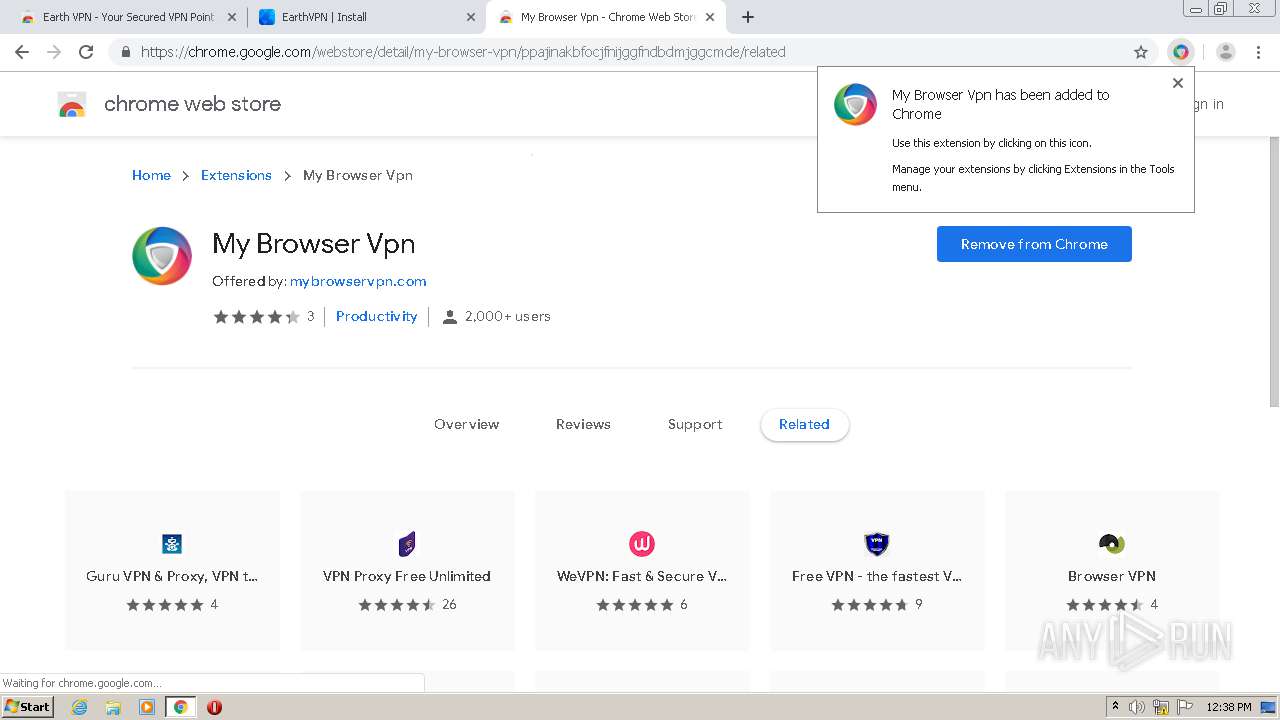Open the Reviews tab
This screenshot has height=720, width=1280.
pos(583,424)
